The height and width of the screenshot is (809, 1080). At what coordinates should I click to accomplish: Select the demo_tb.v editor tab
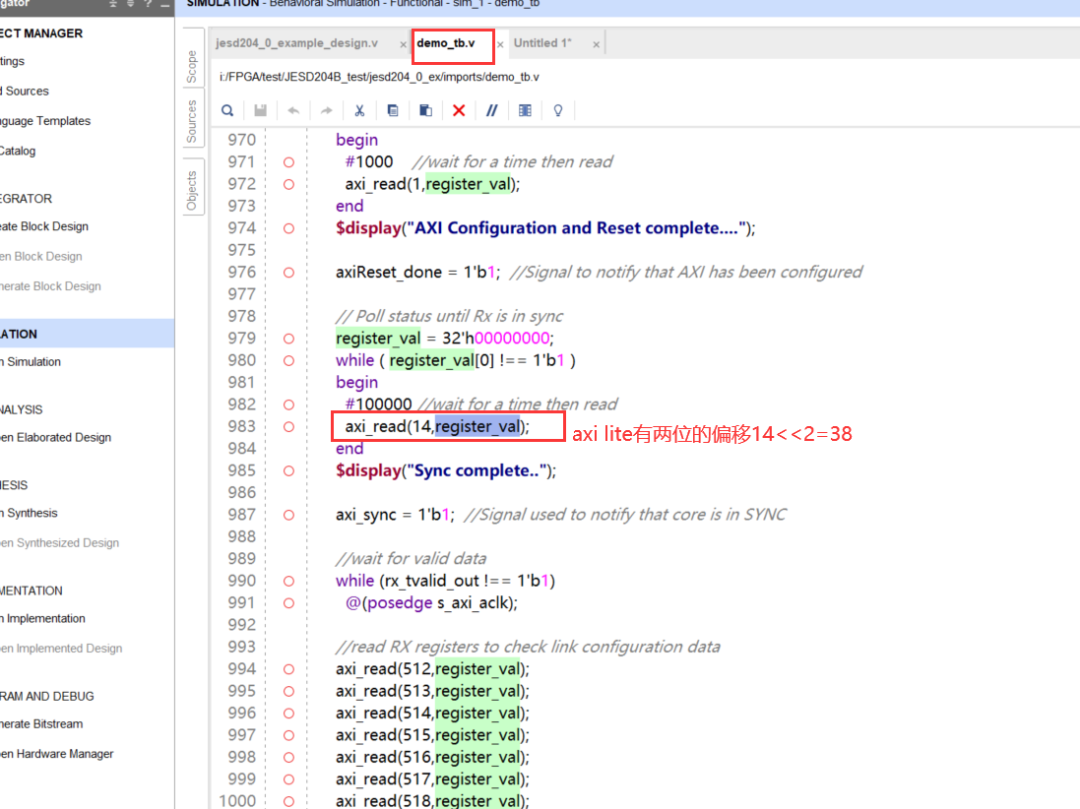(x=446, y=43)
